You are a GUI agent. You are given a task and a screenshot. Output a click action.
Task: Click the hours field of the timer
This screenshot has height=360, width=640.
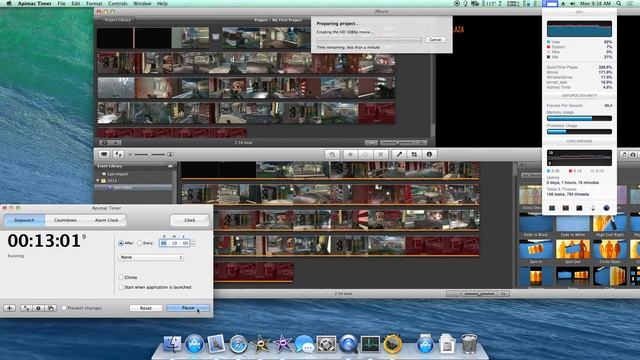point(163,243)
